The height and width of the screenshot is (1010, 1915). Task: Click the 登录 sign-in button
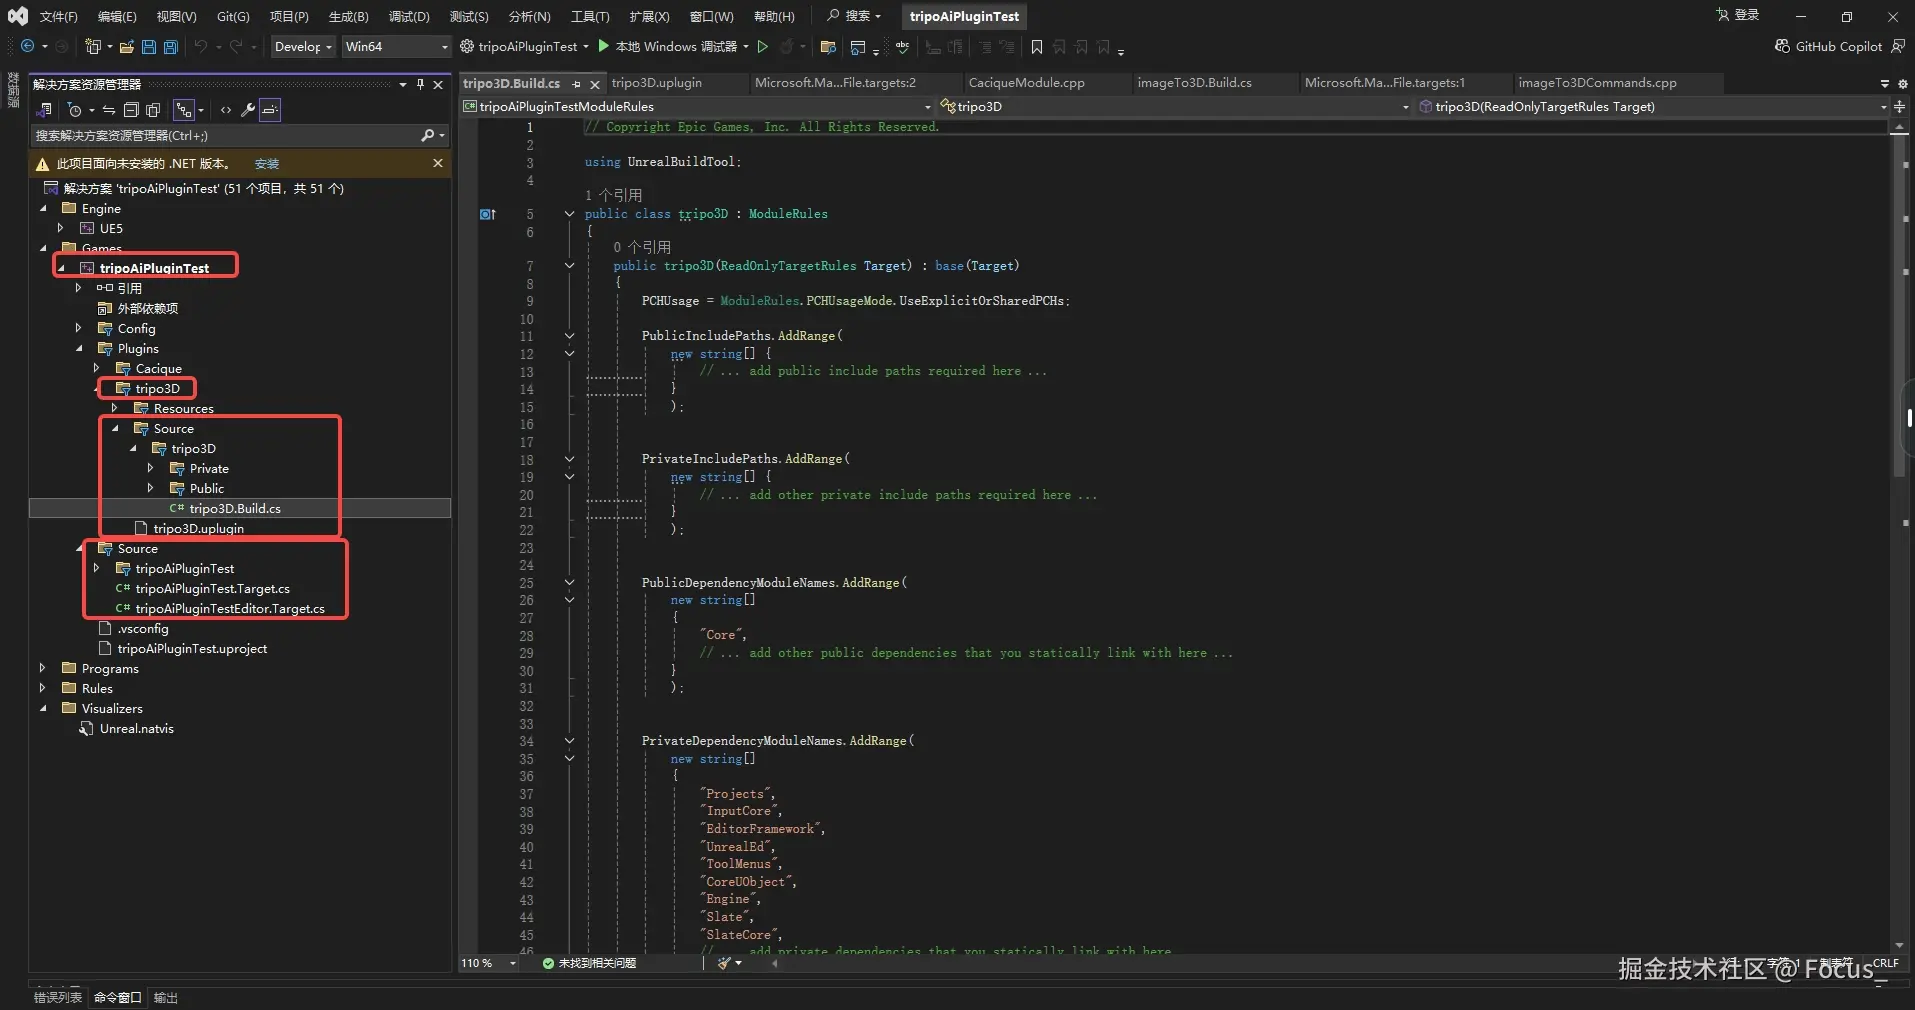pos(1738,15)
